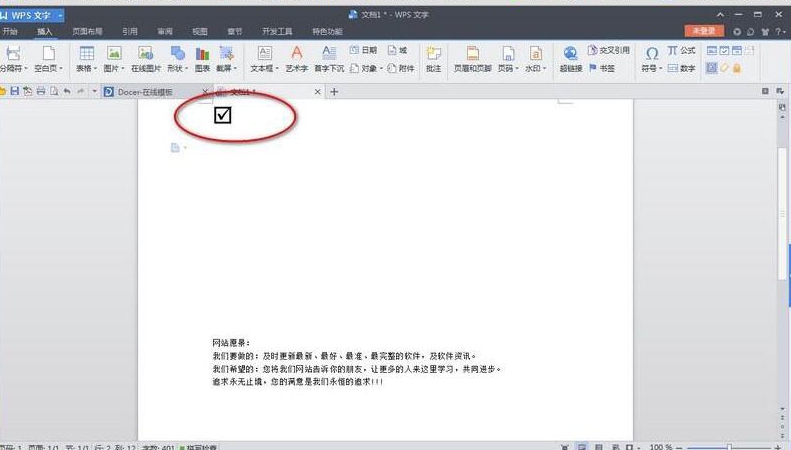Image resolution: width=791 pixels, height=450 pixels.
Task: Expand the 文本框 dropdown arrow
Action: 277,68
